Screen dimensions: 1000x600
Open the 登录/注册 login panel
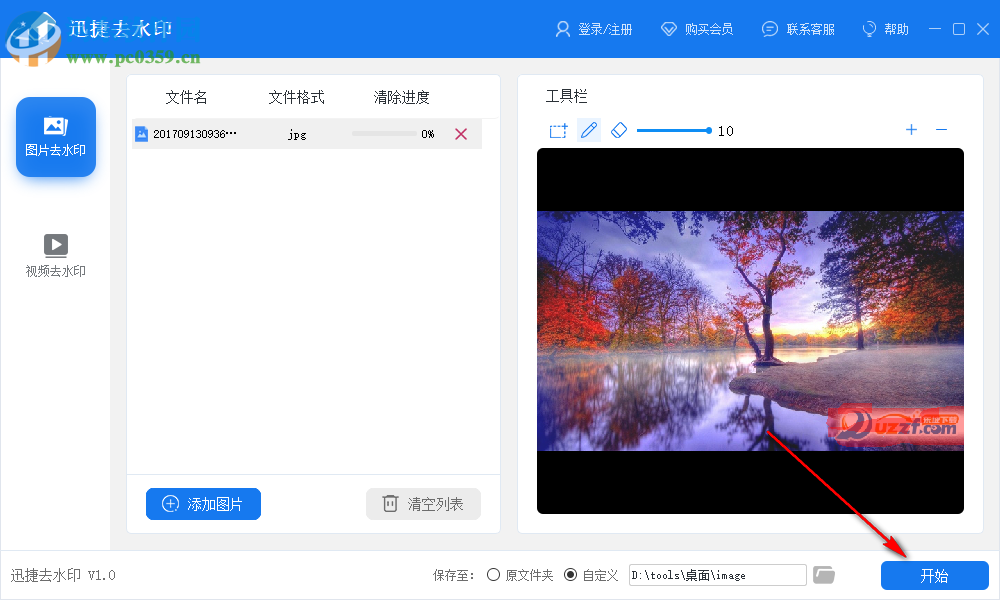coord(595,29)
